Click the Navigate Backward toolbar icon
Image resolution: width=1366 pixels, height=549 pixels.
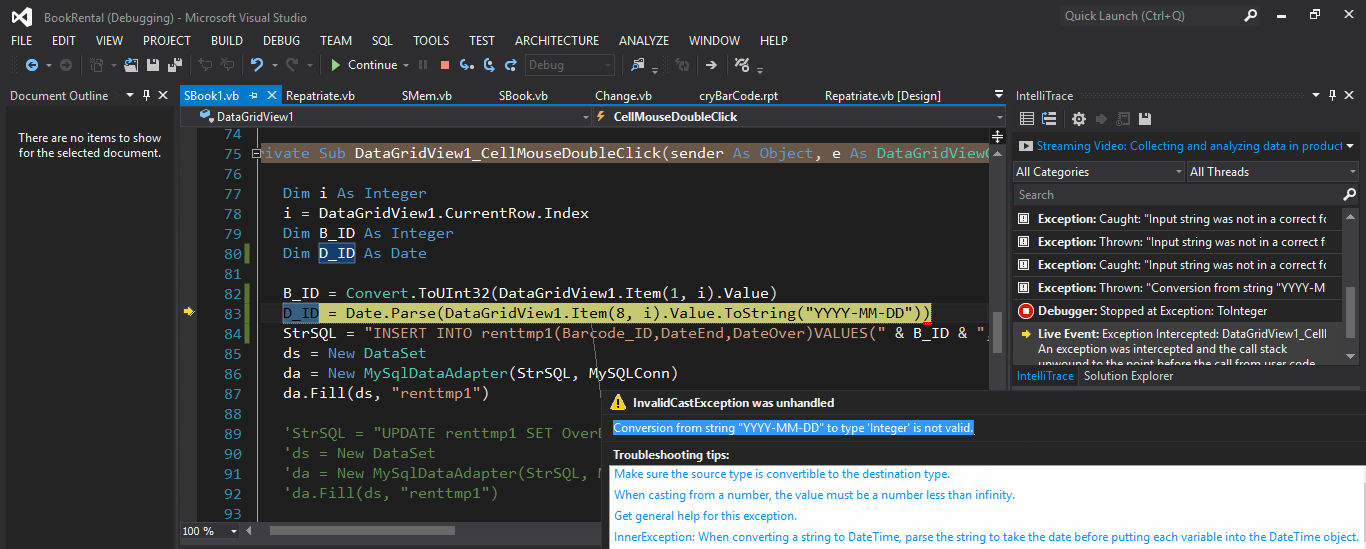click(31, 65)
